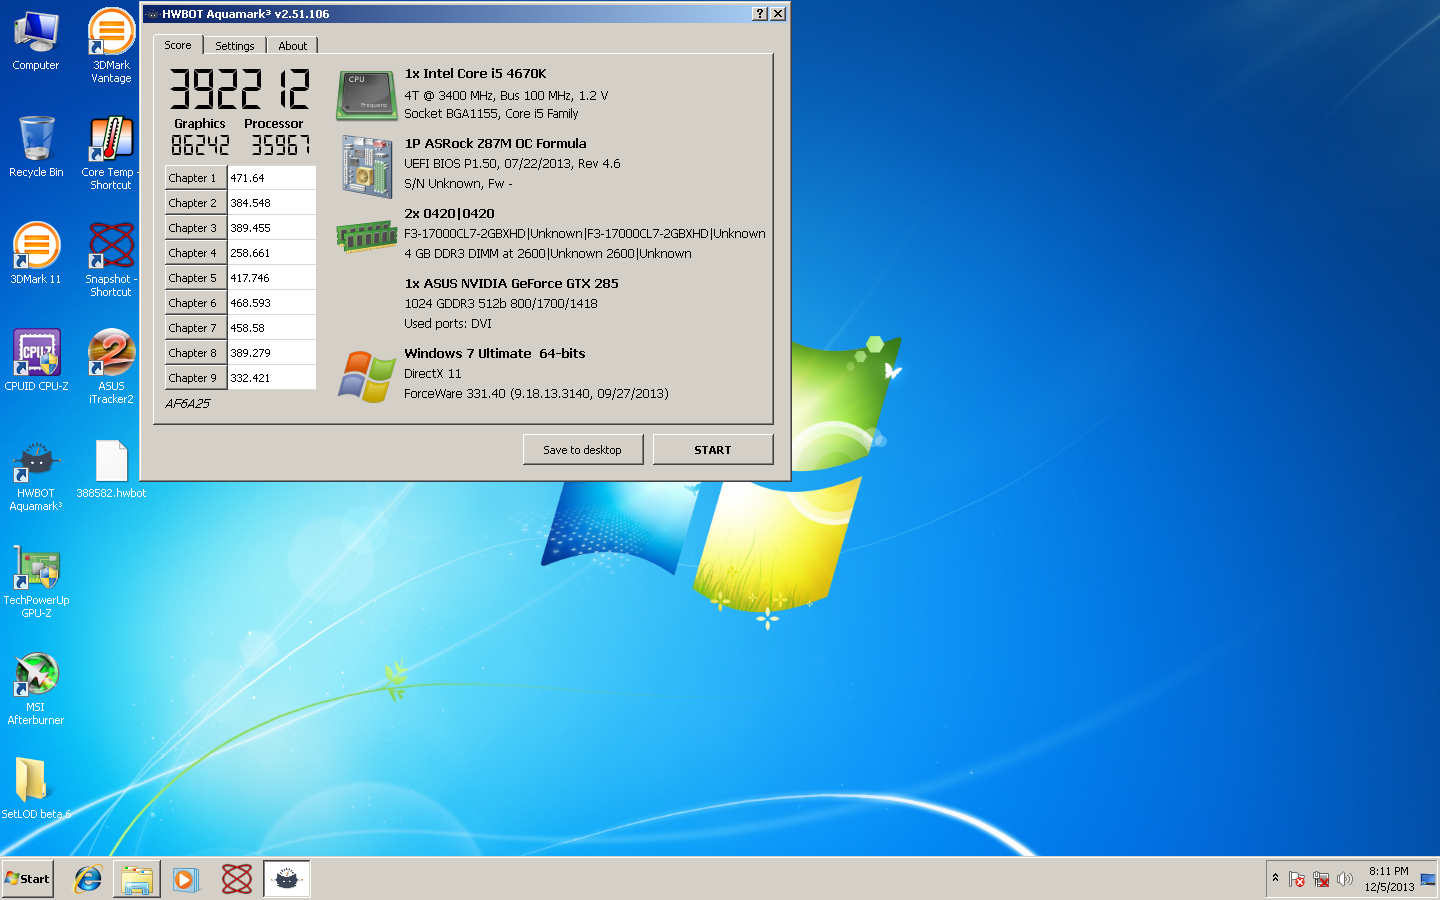
Task: Select the 388582.hwbot file on desktop
Action: click(x=111, y=470)
